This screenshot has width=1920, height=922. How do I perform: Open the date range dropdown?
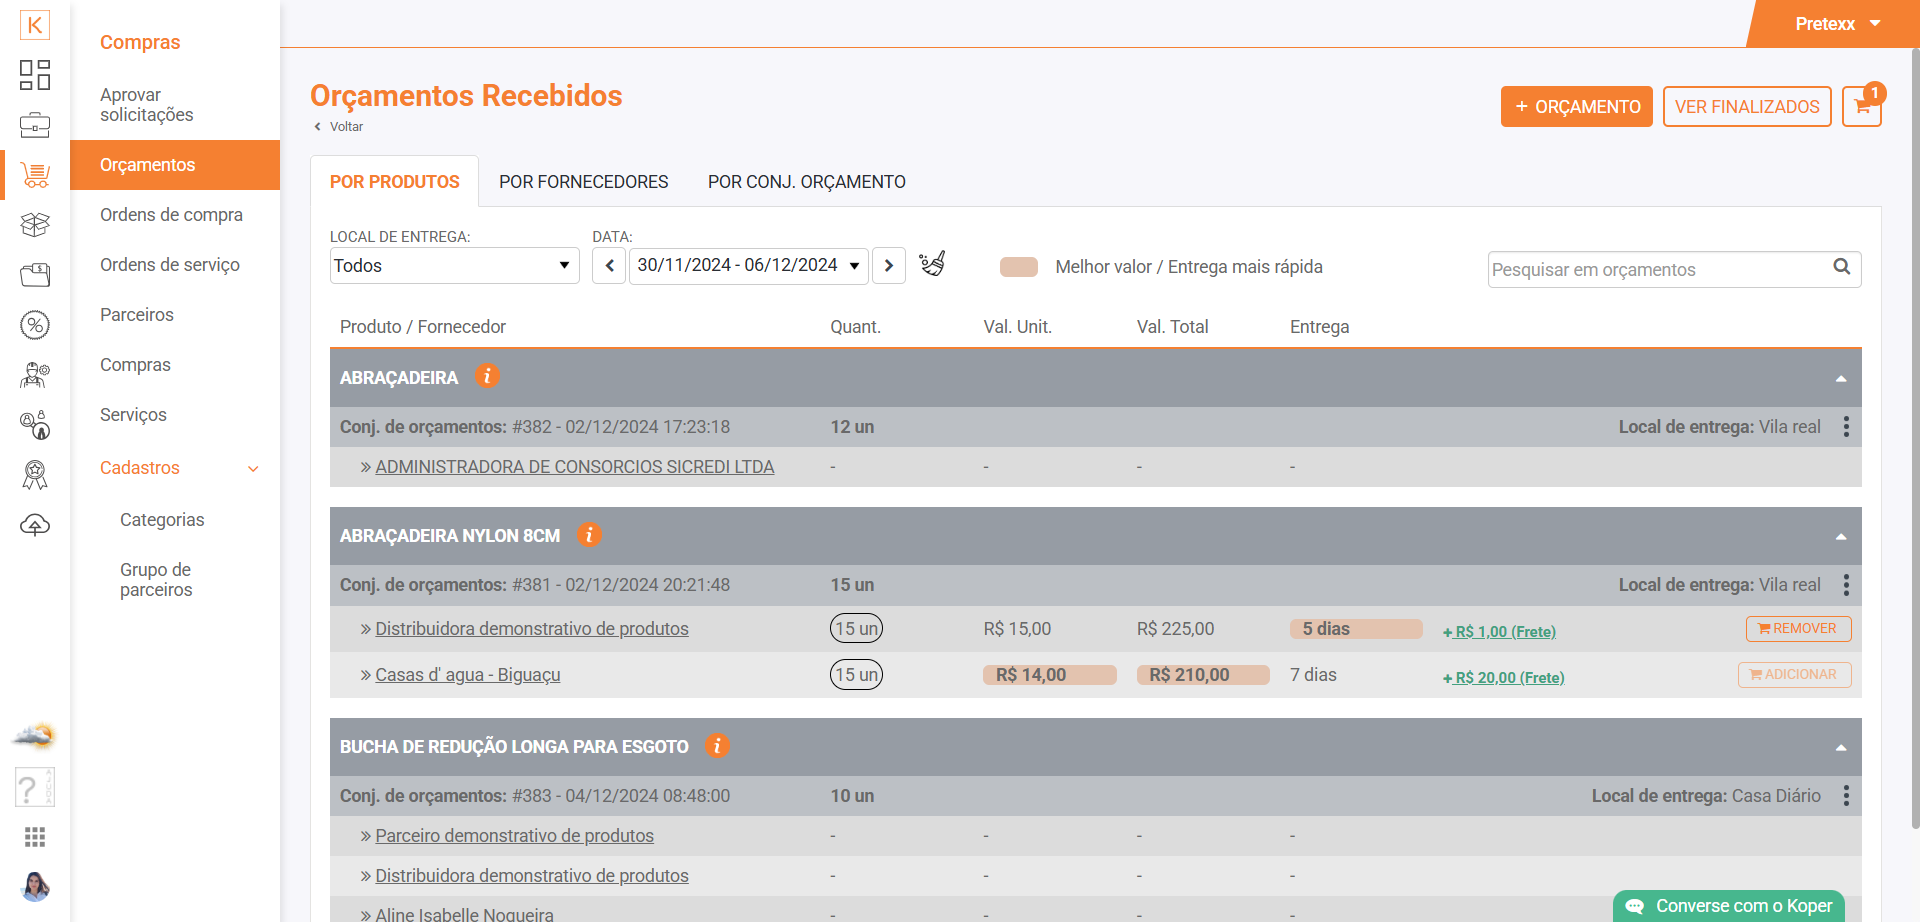click(x=748, y=266)
